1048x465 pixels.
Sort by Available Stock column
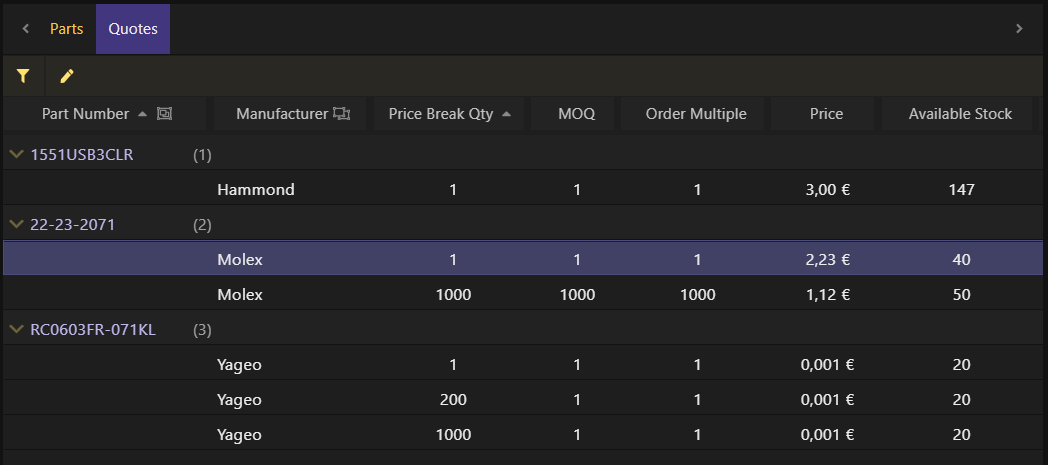pyautogui.click(x=960, y=114)
